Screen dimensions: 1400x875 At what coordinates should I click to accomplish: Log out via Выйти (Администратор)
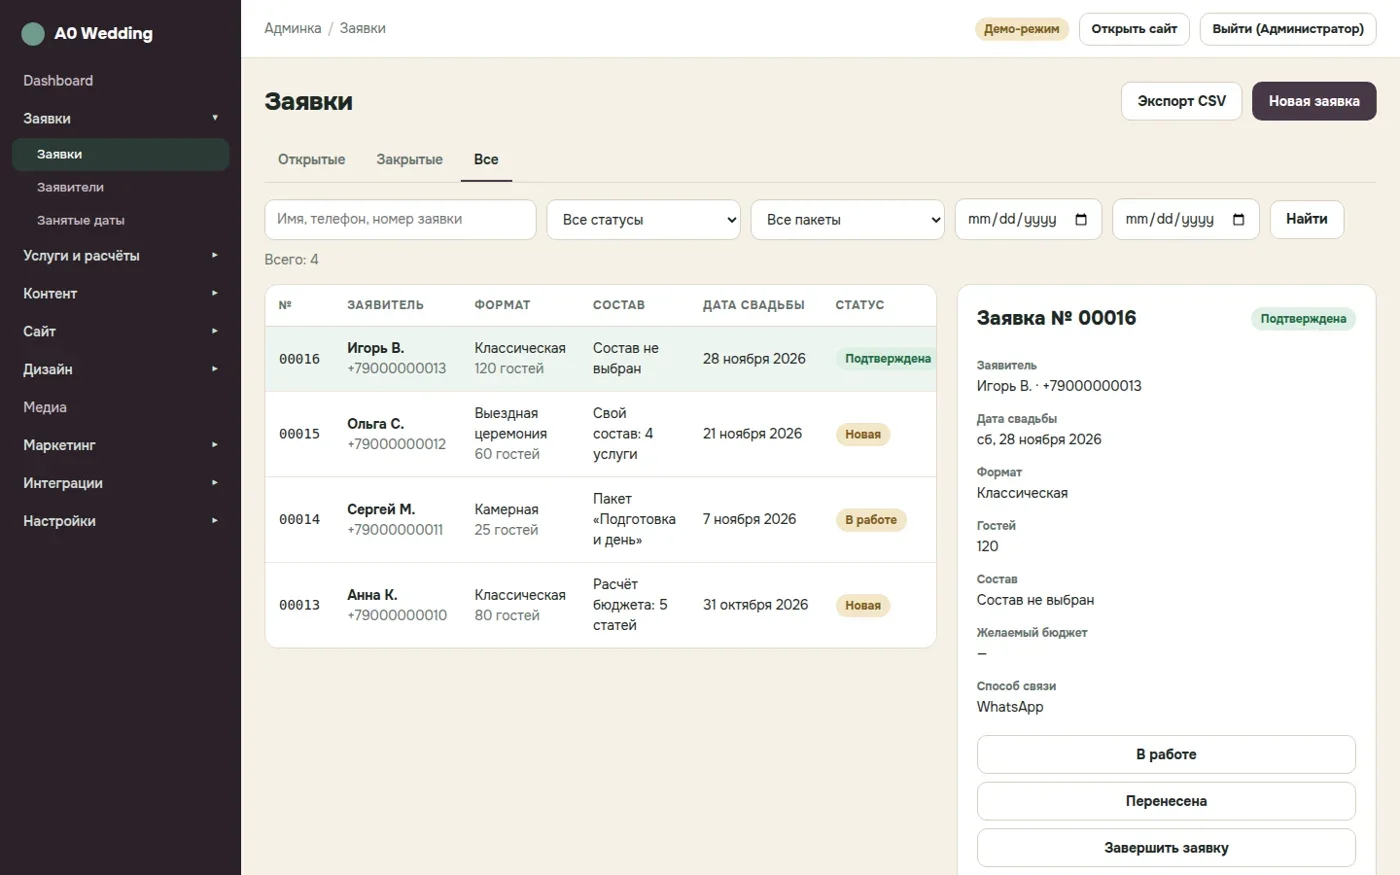point(1288,29)
